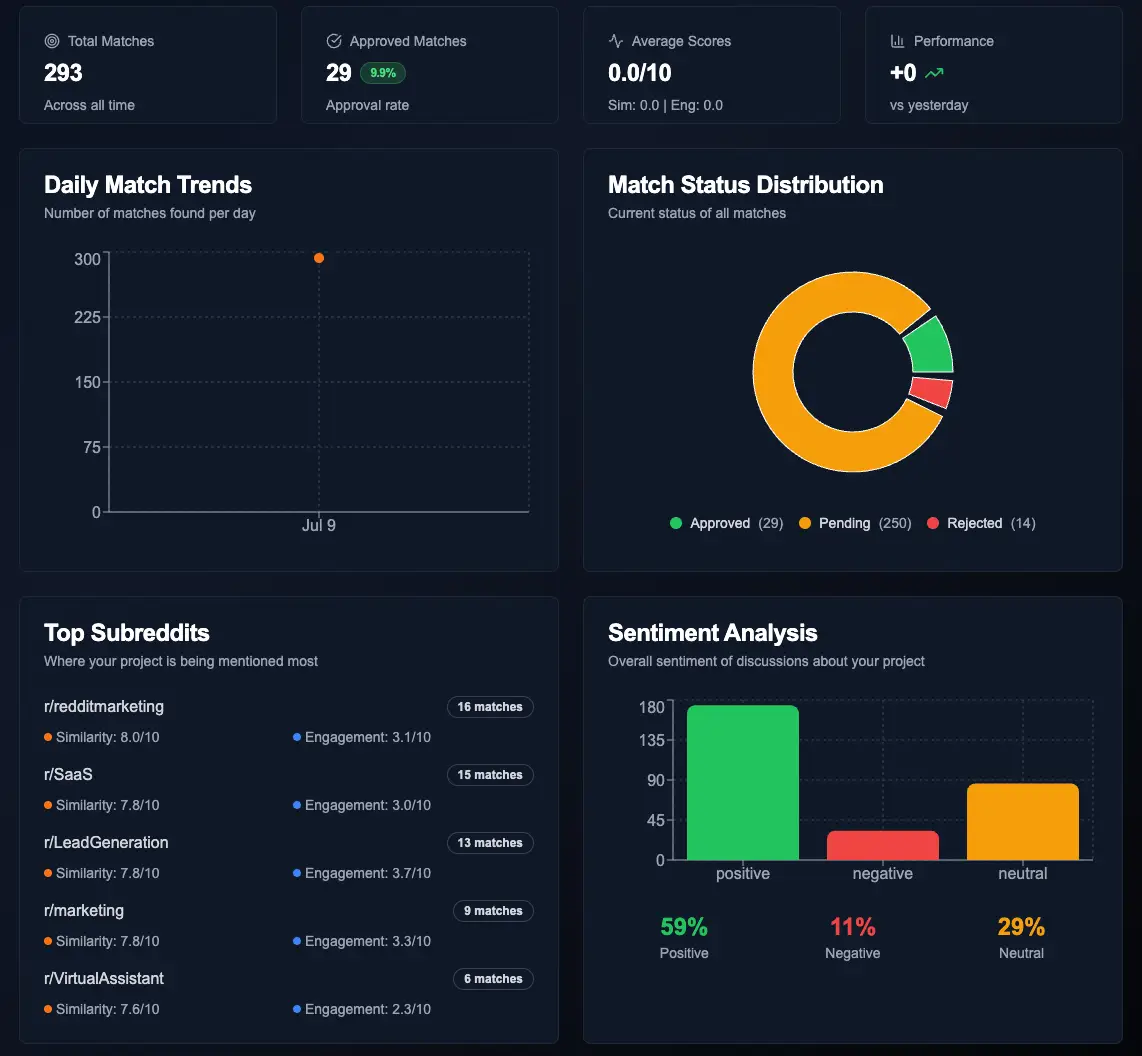Screen dimensions: 1142x1056
Task: Click the green Approved donut segment
Action: coord(929,346)
